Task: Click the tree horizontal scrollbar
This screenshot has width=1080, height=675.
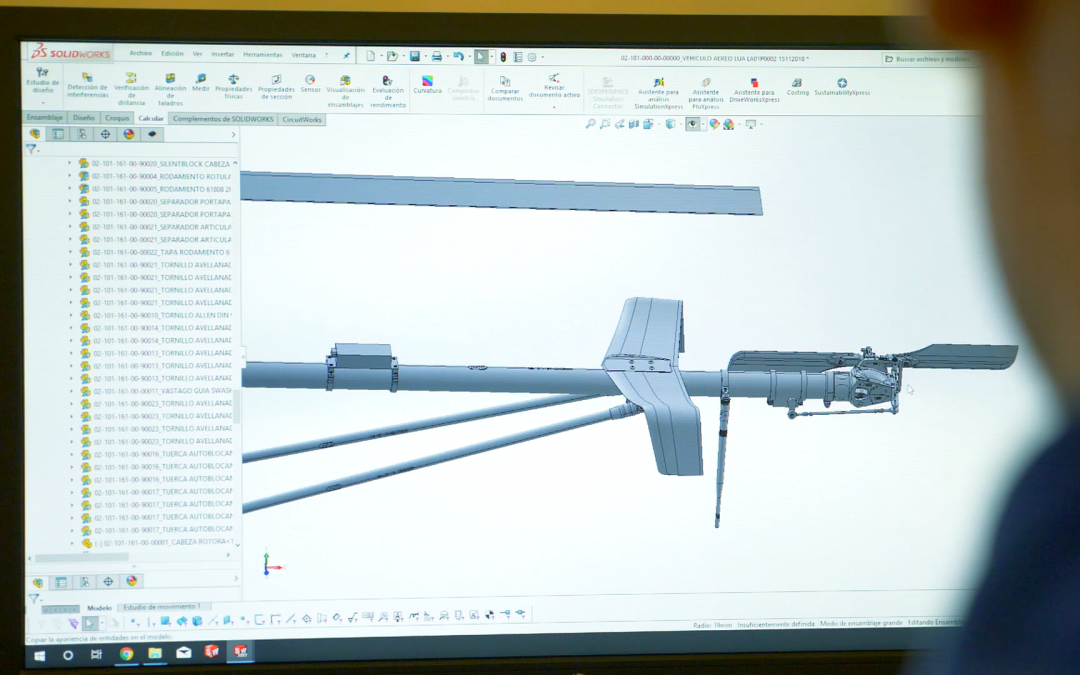Action: pyautogui.click(x=83, y=557)
